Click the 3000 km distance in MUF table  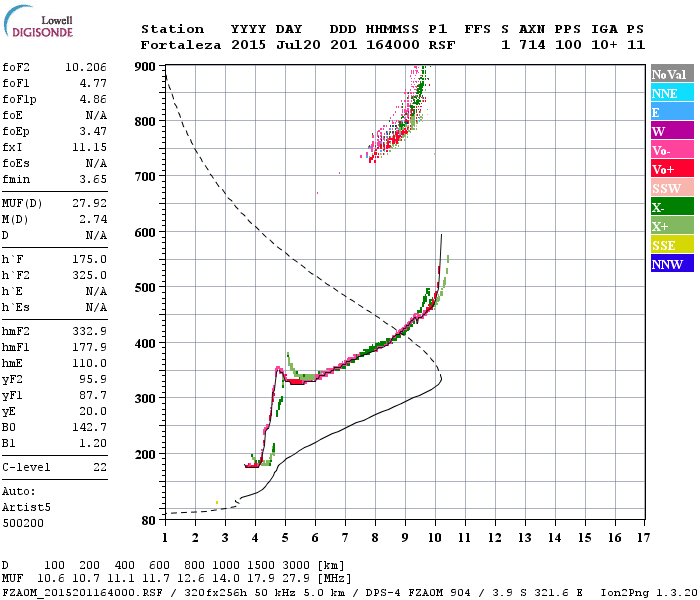(x=296, y=566)
